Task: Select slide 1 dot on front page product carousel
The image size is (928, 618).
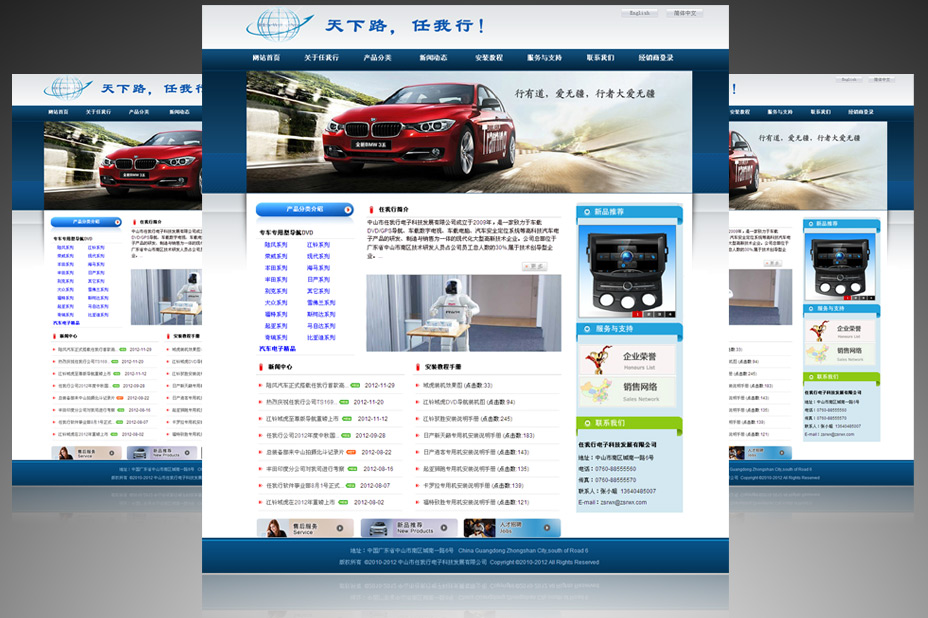Action: pos(638,314)
